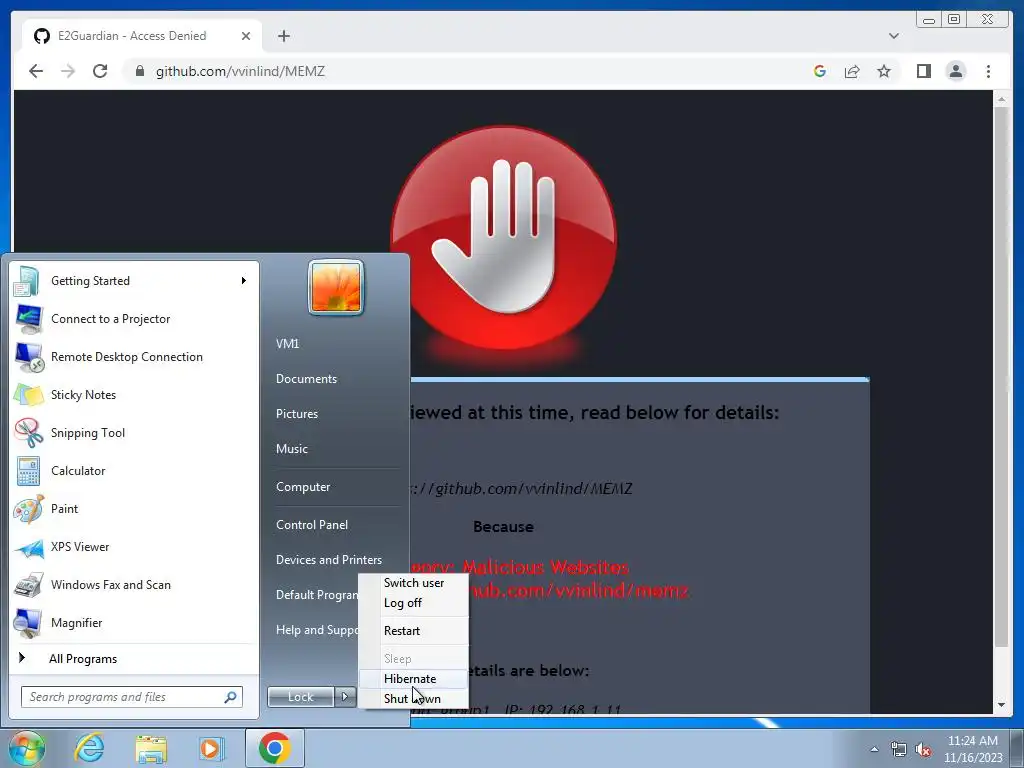
Task: Select Switch user
Action: click(x=413, y=583)
